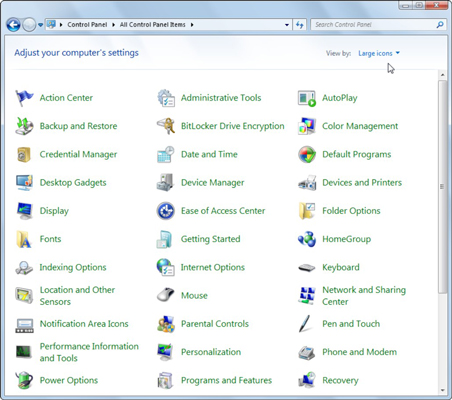Open the Display link text

coord(54,211)
